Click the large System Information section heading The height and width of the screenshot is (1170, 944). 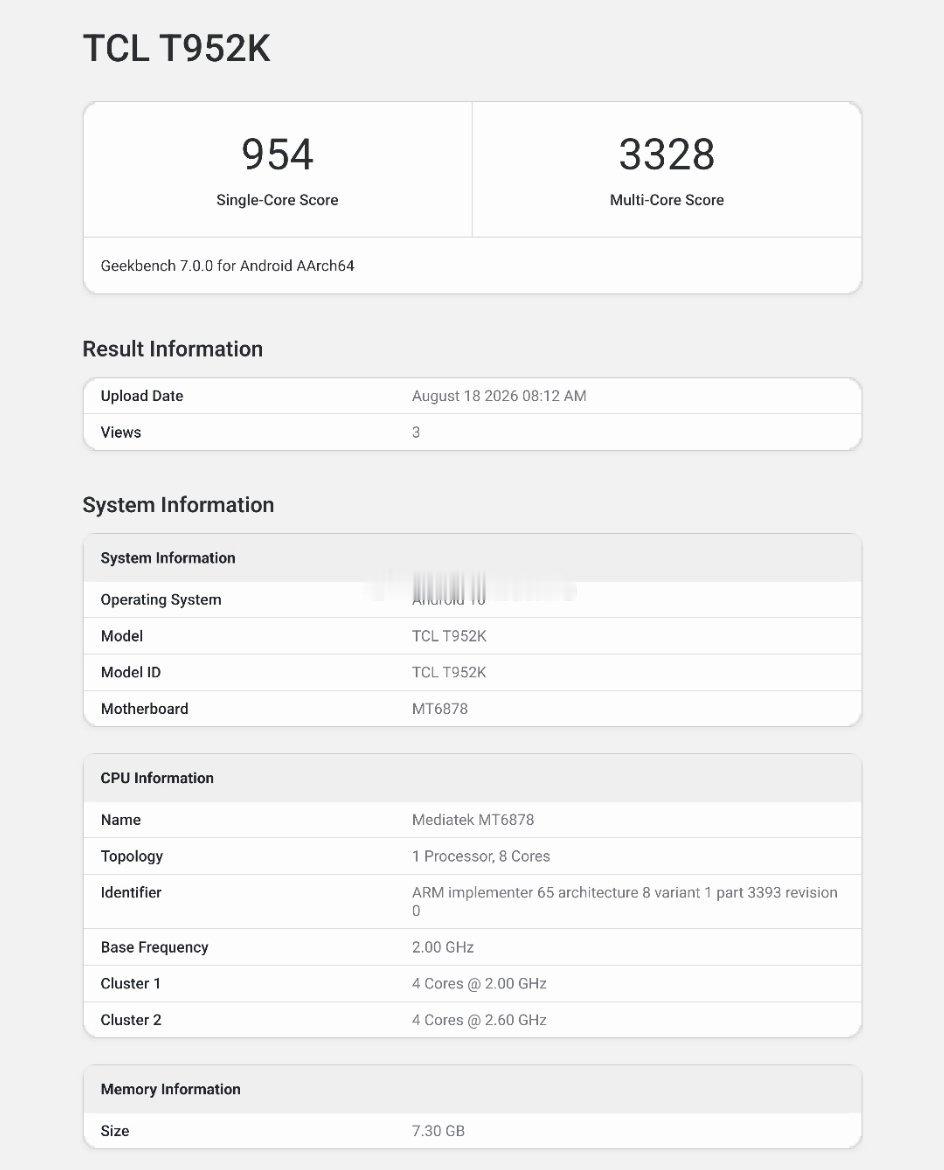tap(178, 505)
